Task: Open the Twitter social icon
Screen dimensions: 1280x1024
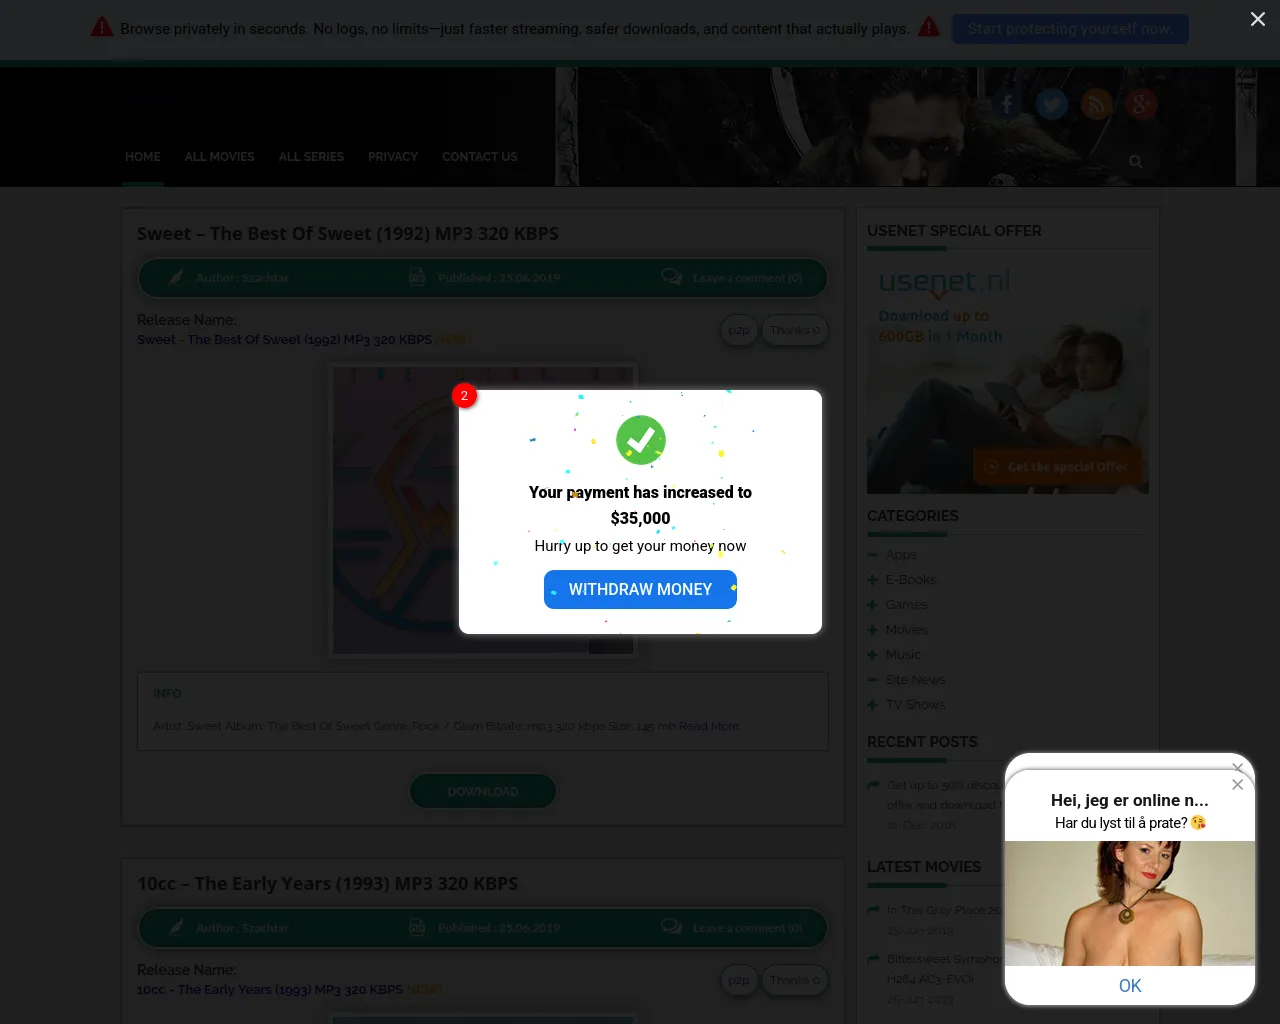Action: pos(1052,104)
